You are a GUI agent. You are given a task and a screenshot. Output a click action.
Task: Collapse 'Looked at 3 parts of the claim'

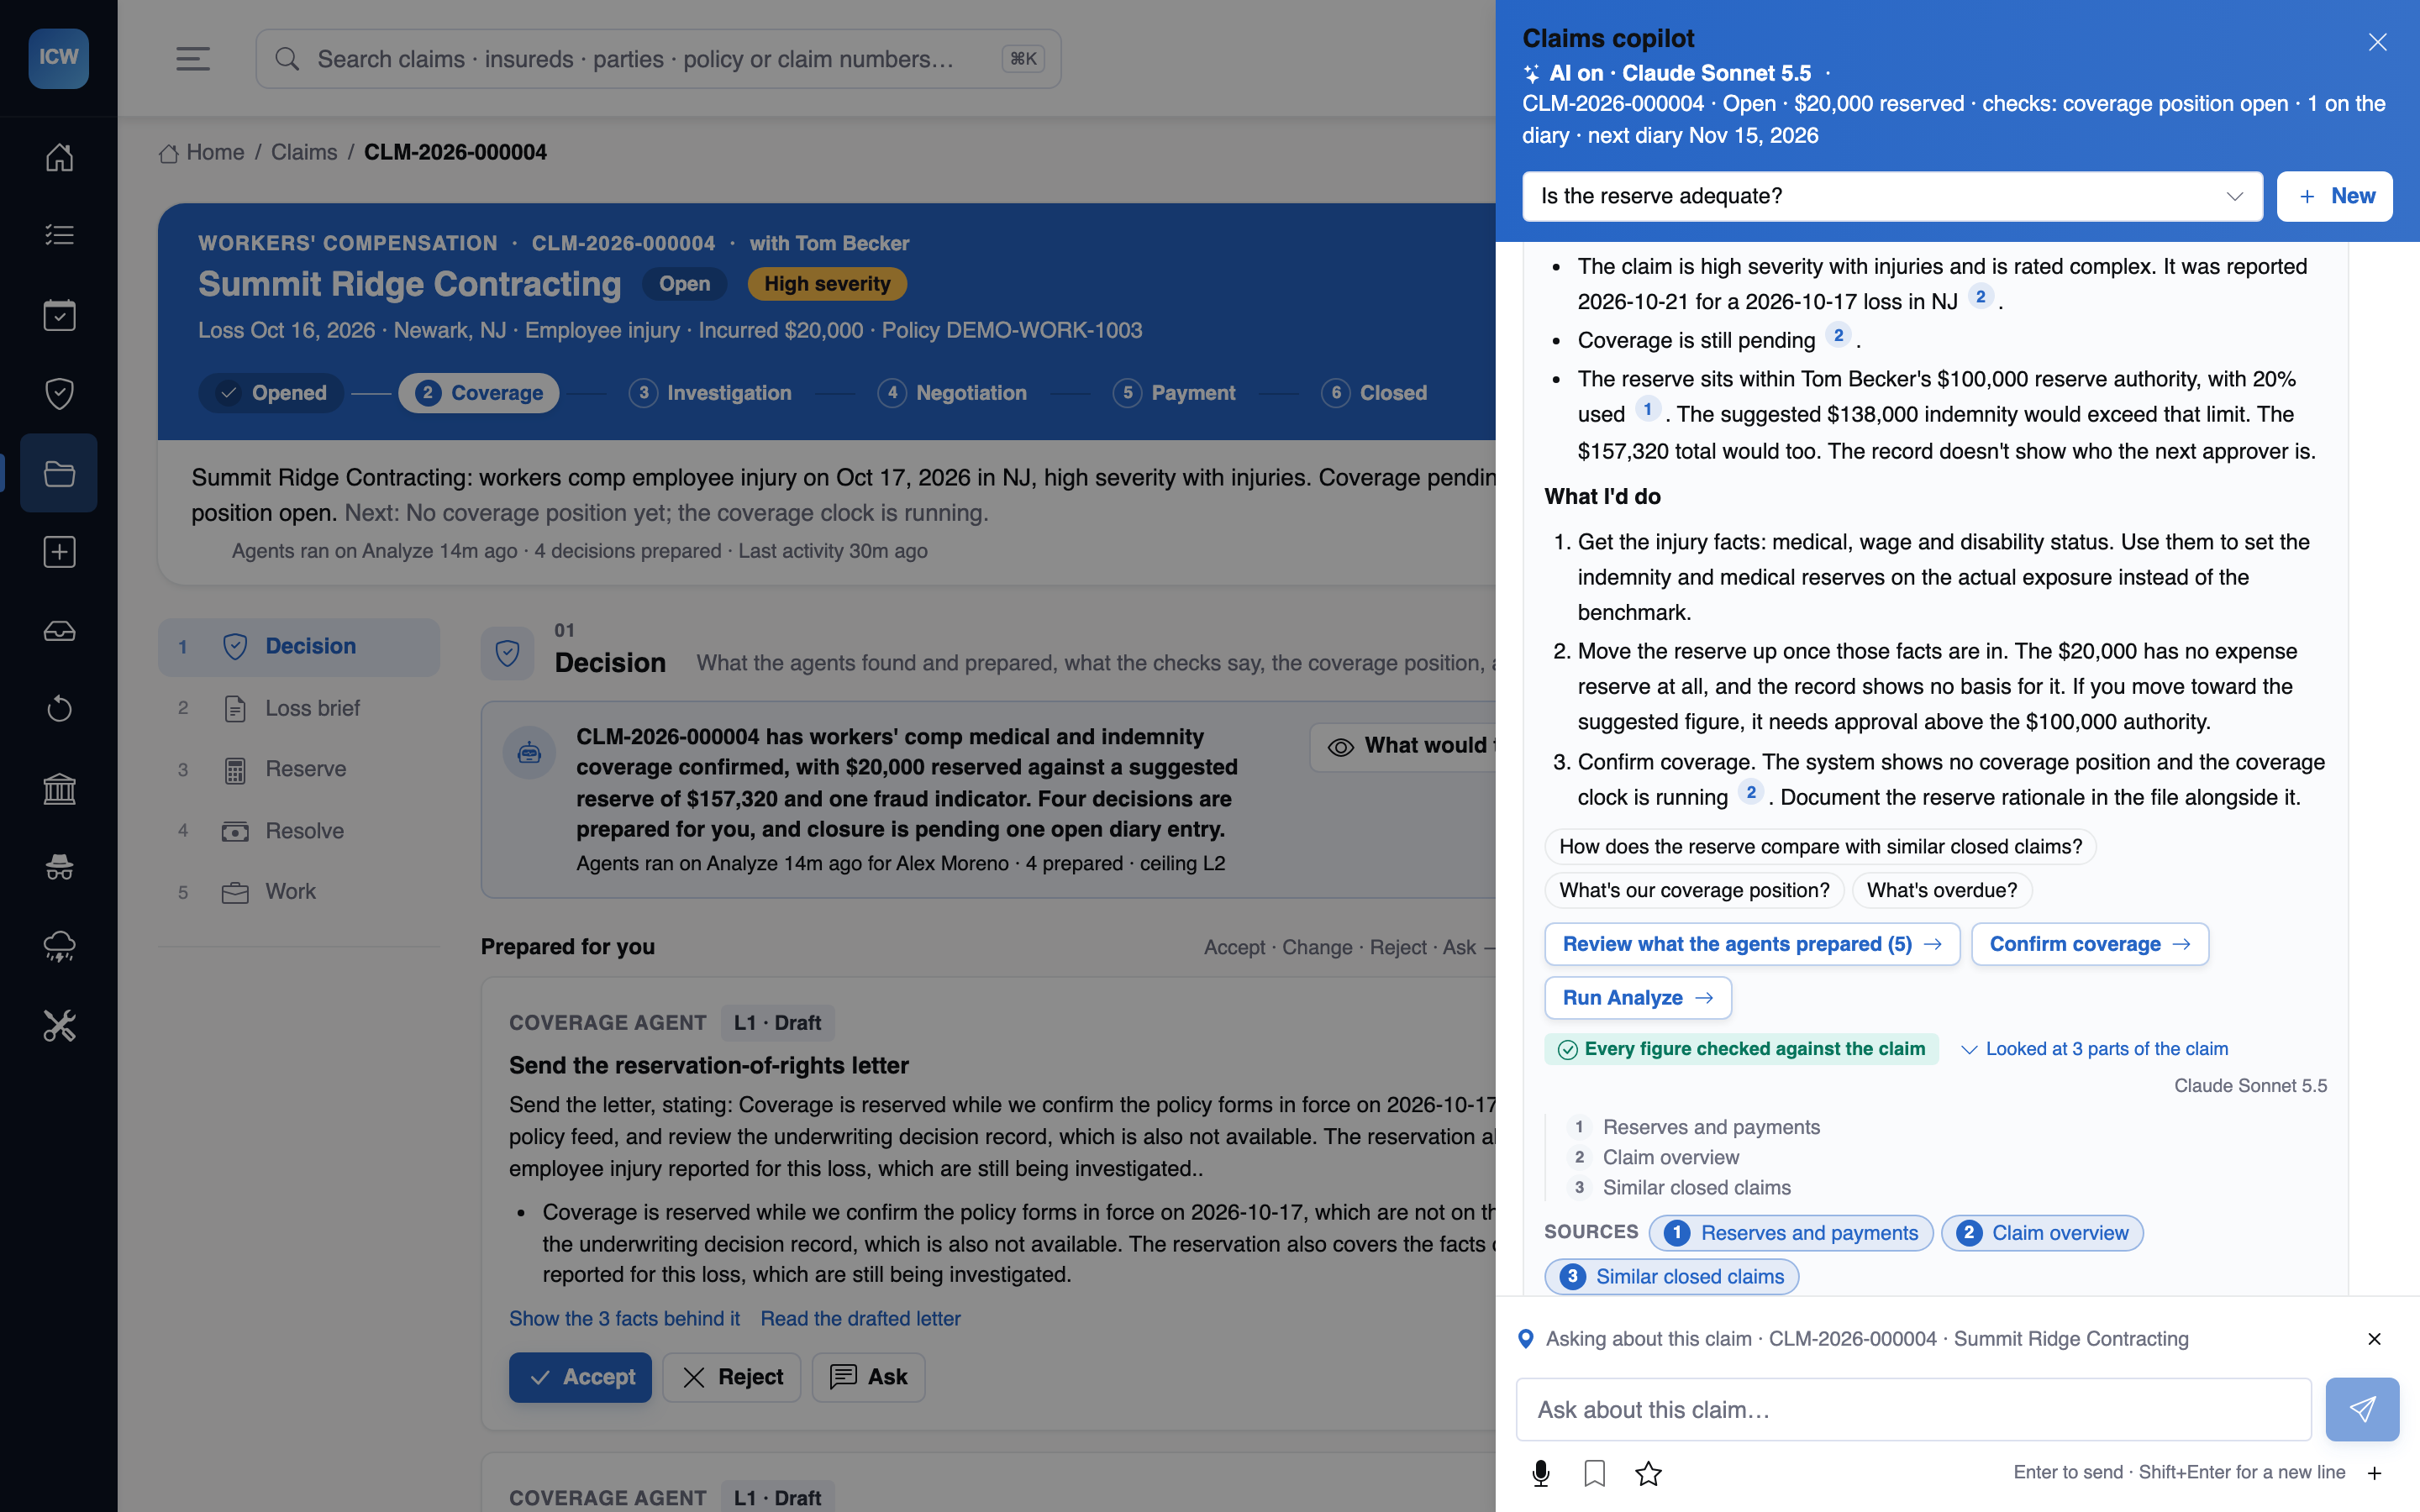[x=2095, y=1049]
